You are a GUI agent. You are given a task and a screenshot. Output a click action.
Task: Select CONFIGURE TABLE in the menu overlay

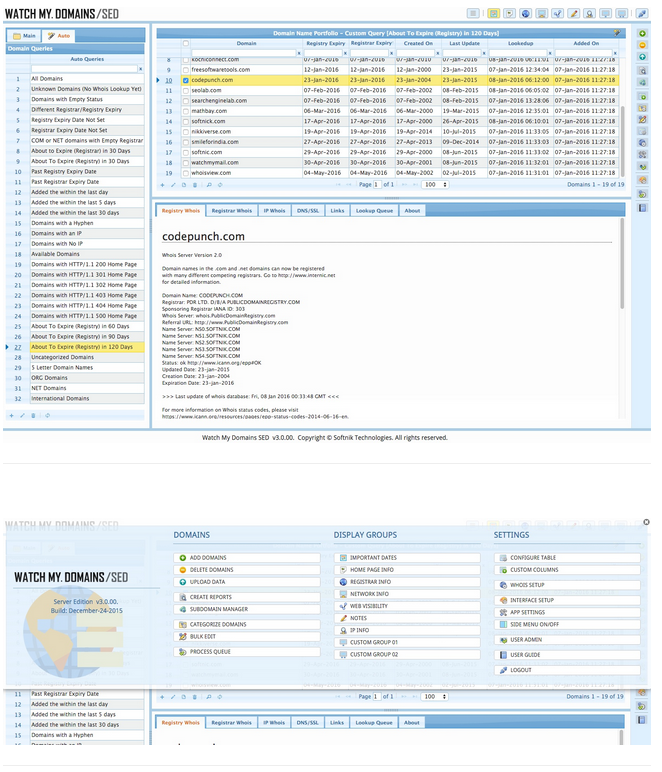coord(567,558)
